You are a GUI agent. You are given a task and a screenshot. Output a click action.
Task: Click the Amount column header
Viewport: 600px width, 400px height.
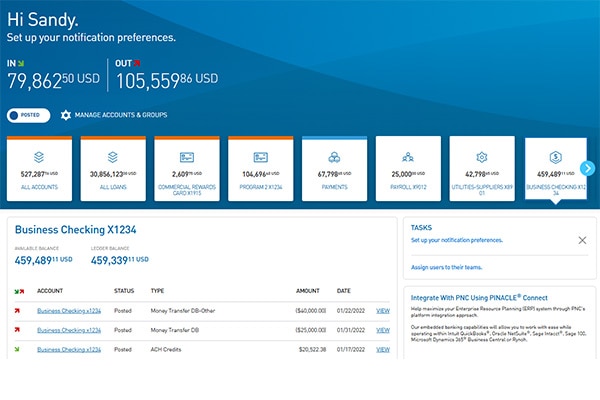coord(307,291)
